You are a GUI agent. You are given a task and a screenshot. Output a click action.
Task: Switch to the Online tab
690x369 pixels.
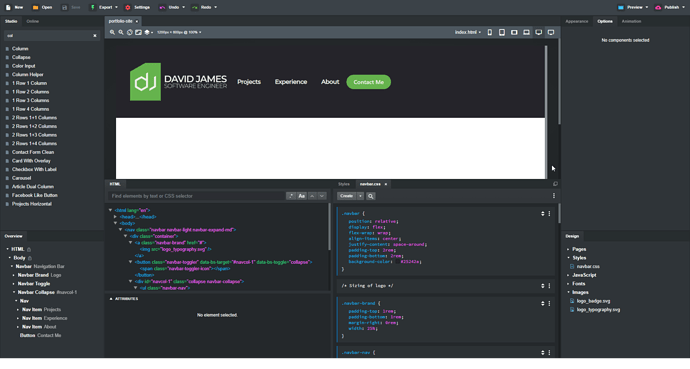32,21
